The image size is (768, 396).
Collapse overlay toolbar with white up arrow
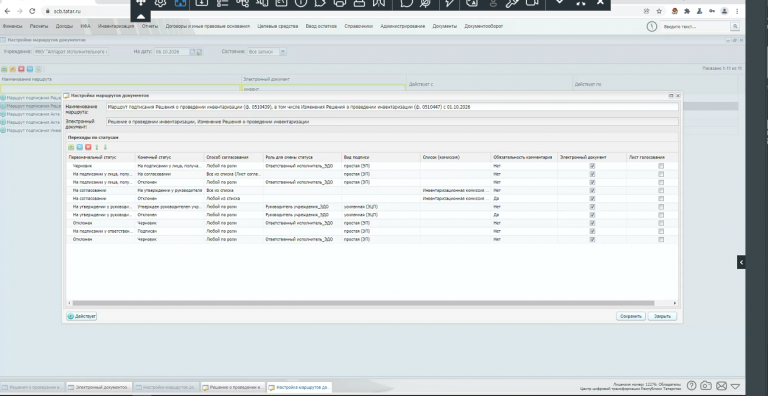point(141,16)
